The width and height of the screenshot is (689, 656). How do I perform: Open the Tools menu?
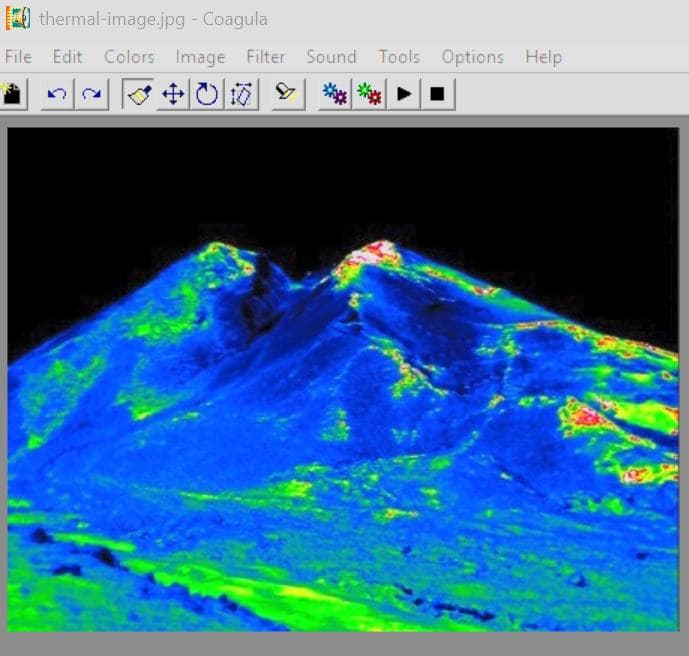pyautogui.click(x=399, y=57)
